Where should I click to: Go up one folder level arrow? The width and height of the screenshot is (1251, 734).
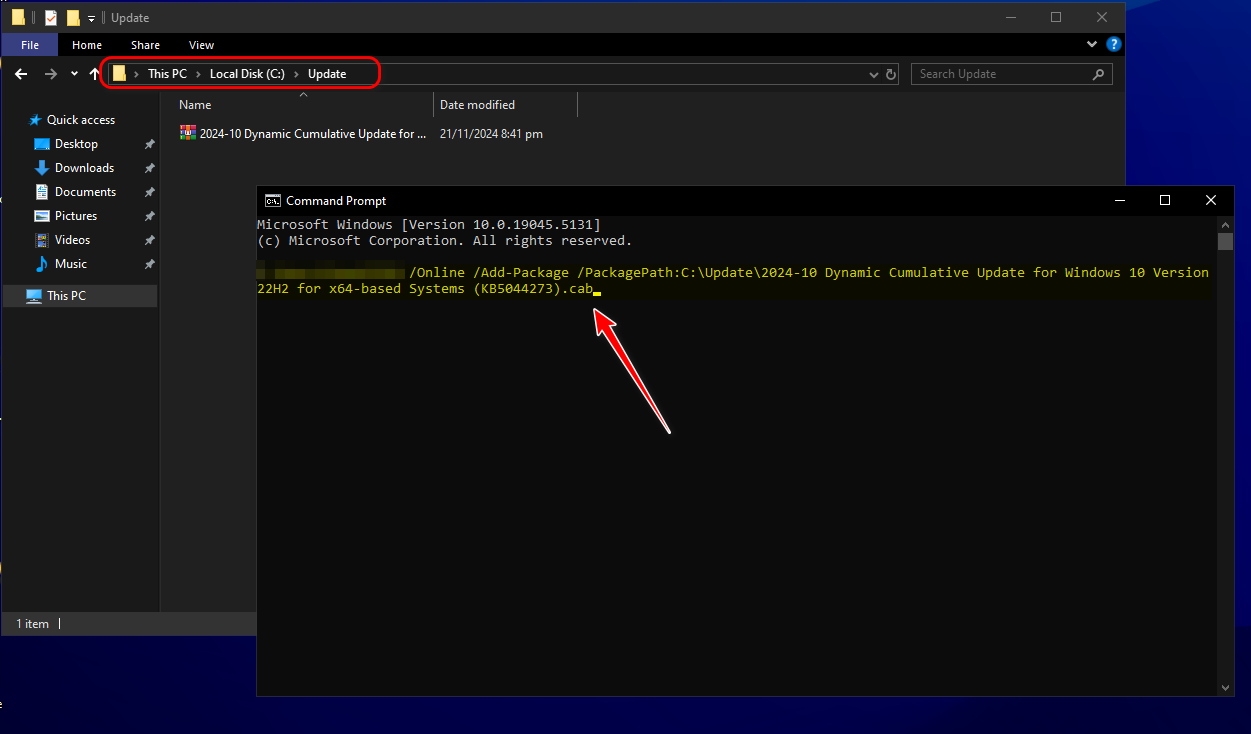pyautogui.click(x=95, y=74)
